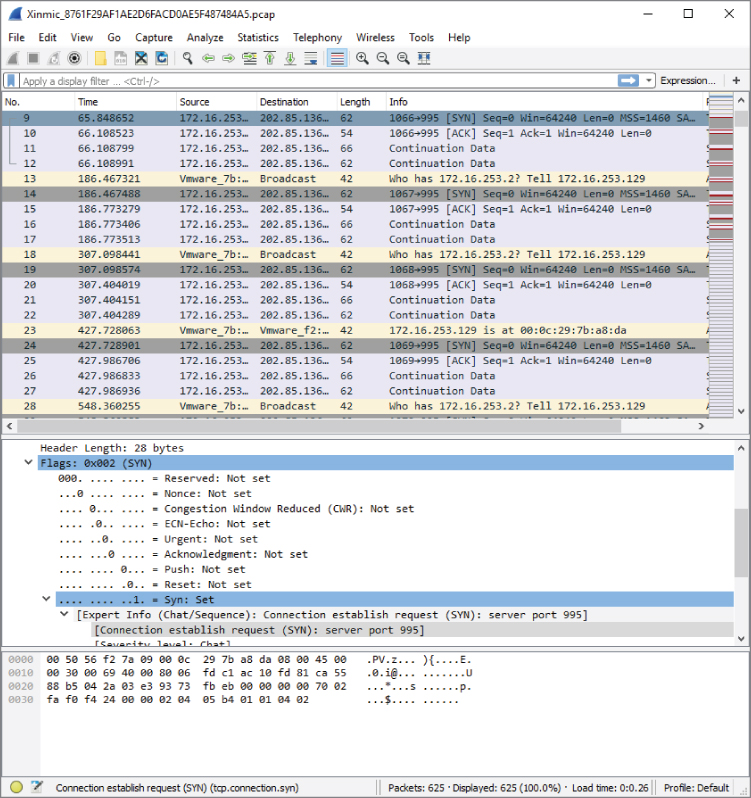751x798 pixels.
Task: Collapse the Syn: Set tree node
Action: (x=46, y=599)
